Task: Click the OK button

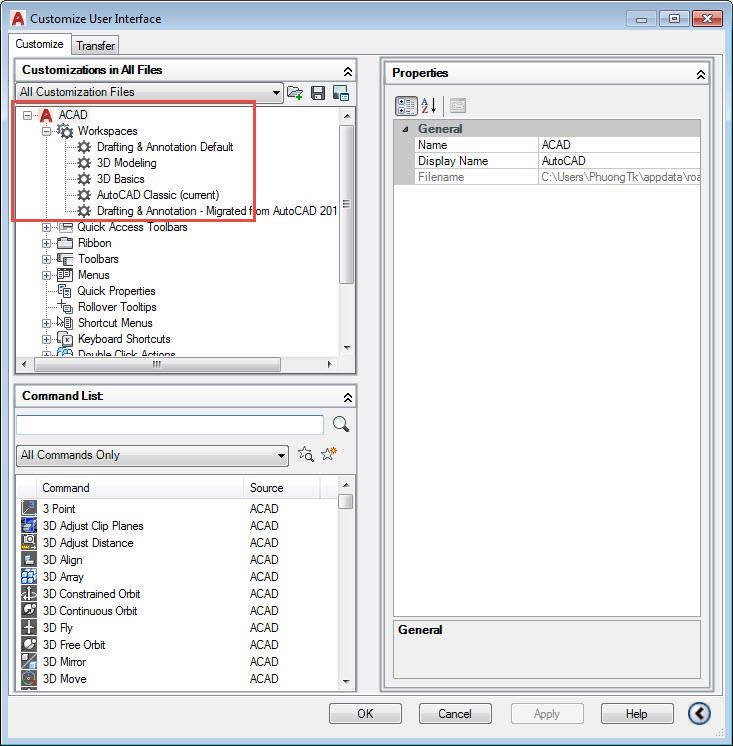Action: [x=365, y=714]
